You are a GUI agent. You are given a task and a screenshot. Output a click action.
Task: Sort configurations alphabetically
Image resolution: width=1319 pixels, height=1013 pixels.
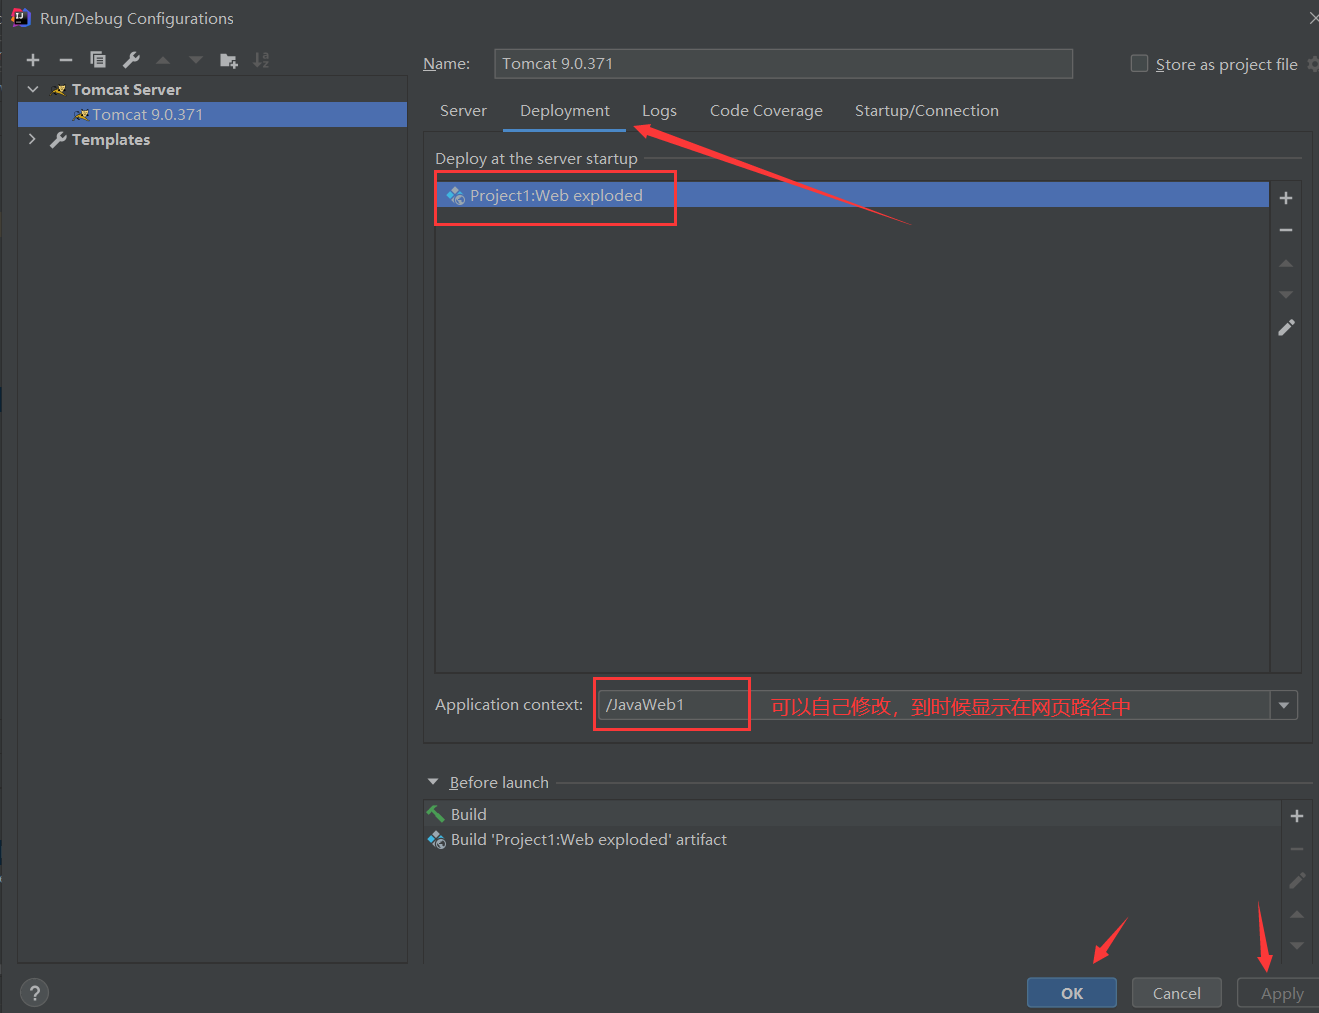point(261,60)
